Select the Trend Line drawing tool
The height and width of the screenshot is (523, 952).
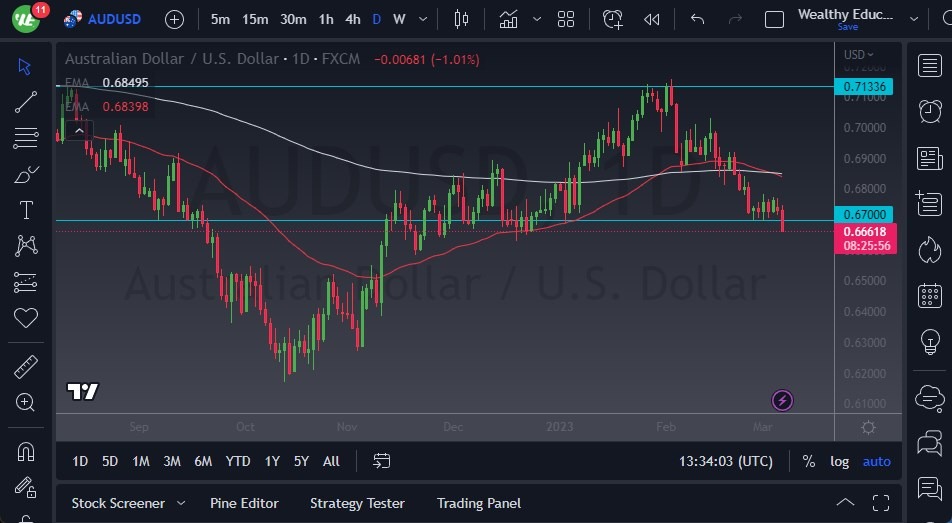click(26, 101)
